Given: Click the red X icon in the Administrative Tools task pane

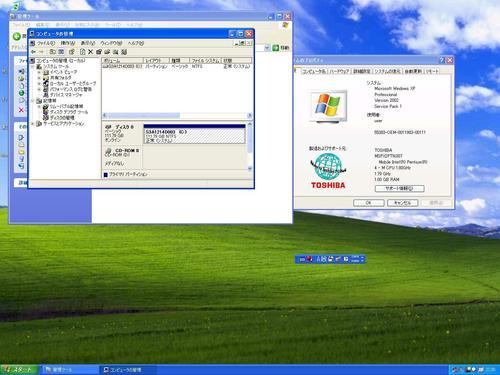Looking at the screenshot, I should click(21, 110).
